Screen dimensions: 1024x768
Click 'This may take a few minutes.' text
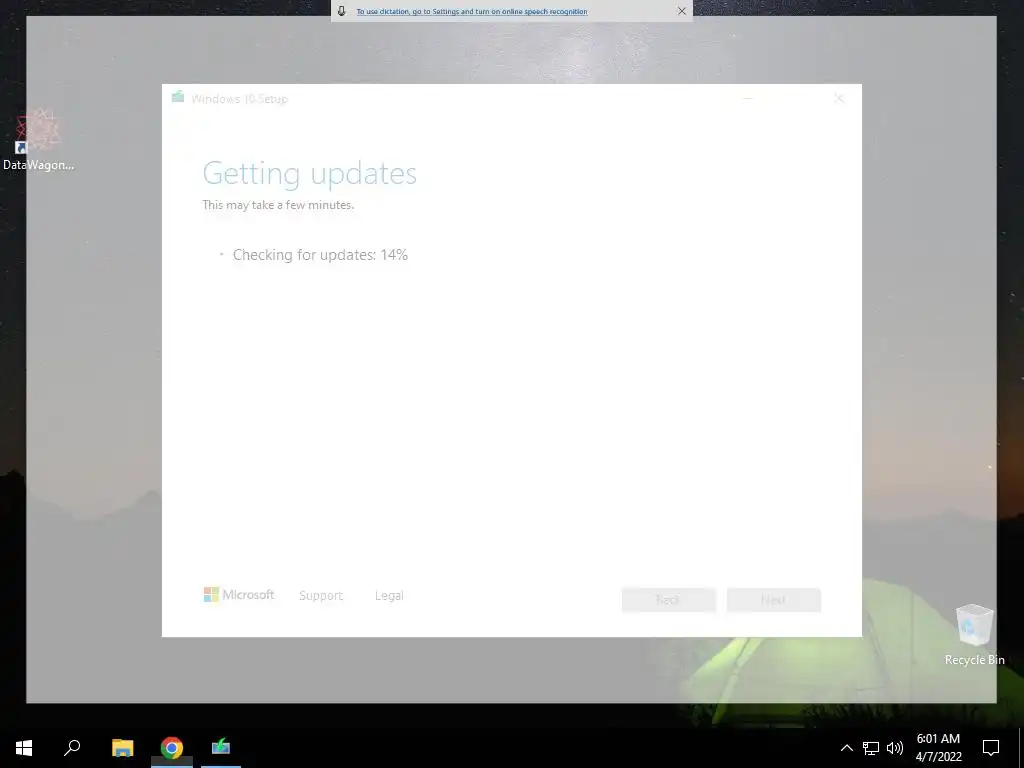(278, 205)
